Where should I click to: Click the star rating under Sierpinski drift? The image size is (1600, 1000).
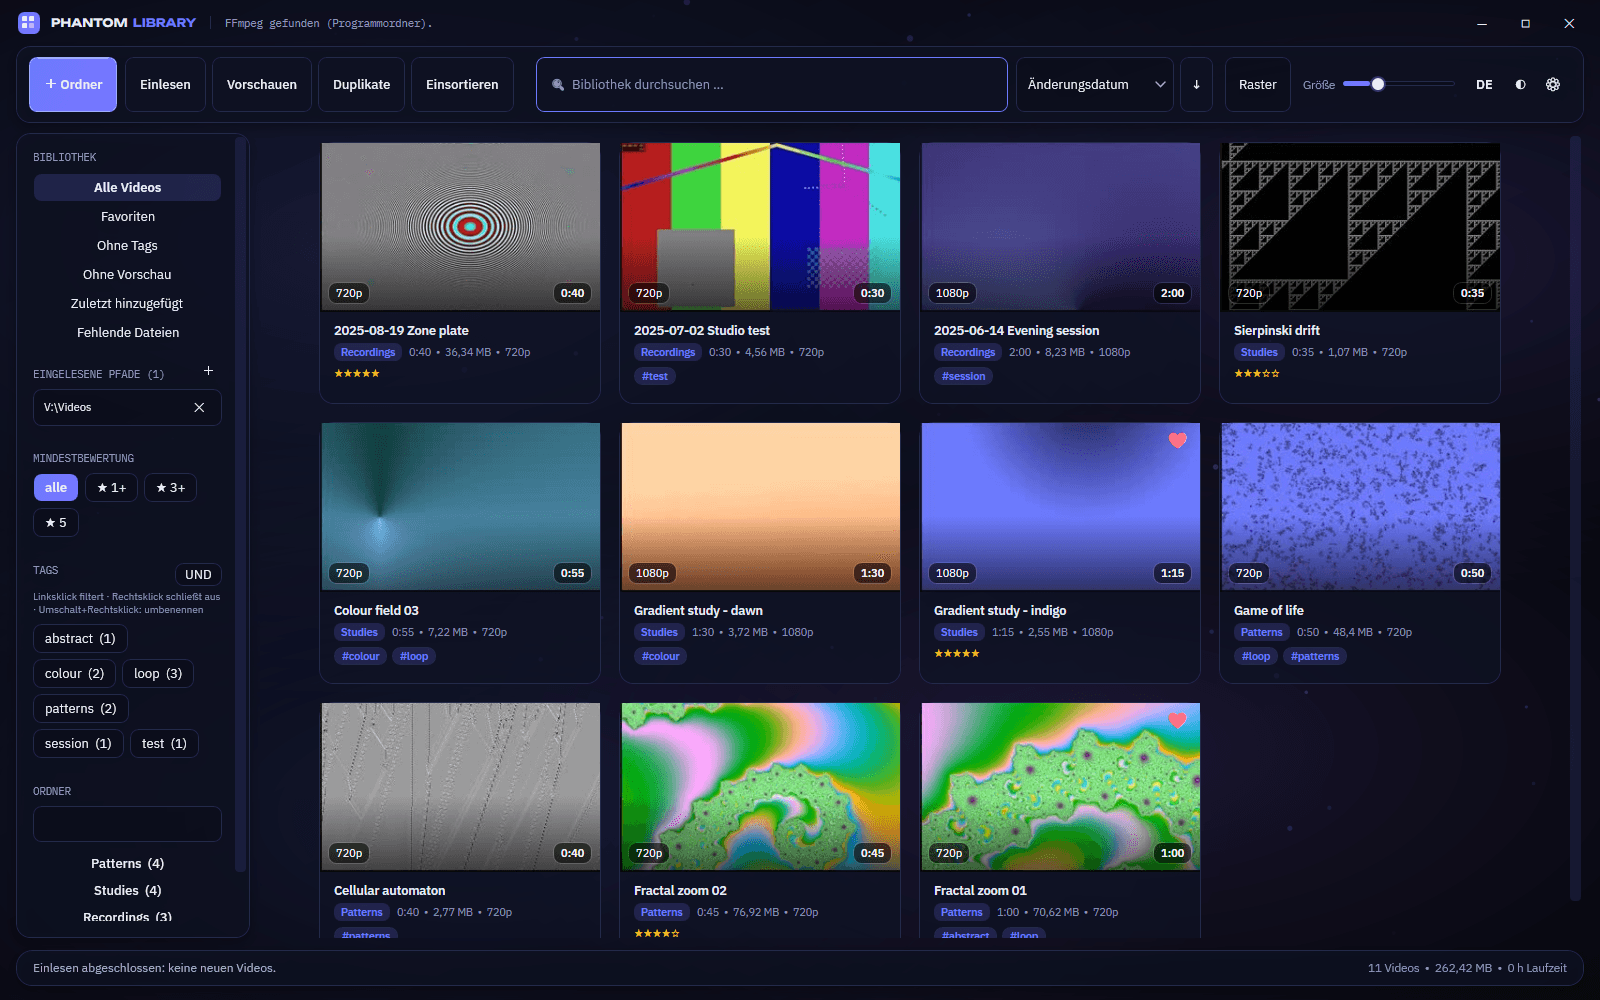tap(1257, 373)
